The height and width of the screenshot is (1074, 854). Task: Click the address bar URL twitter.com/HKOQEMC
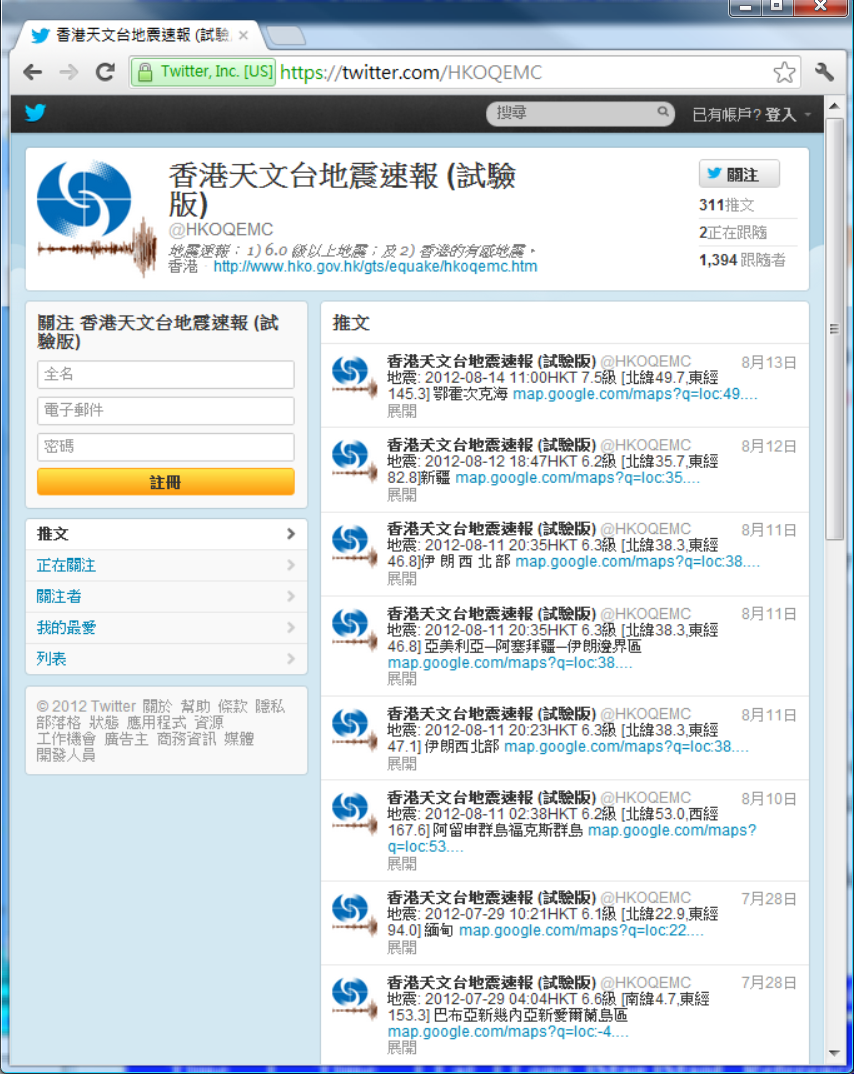click(x=411, y=72)
